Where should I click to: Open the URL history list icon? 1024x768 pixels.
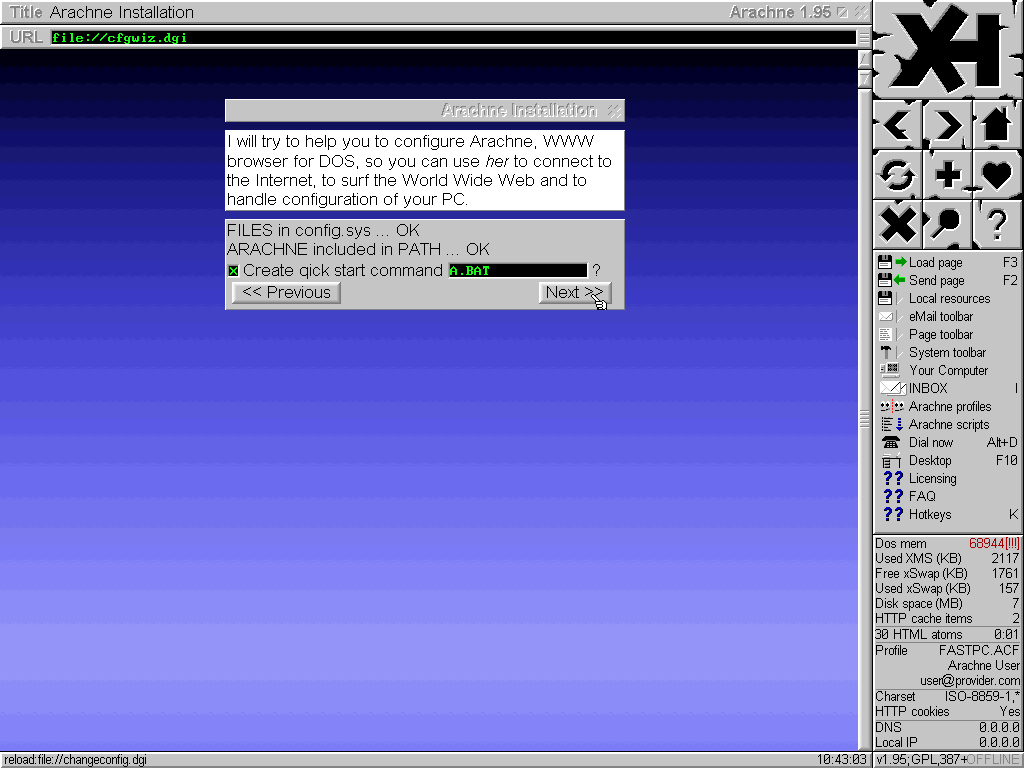(863, 37)
